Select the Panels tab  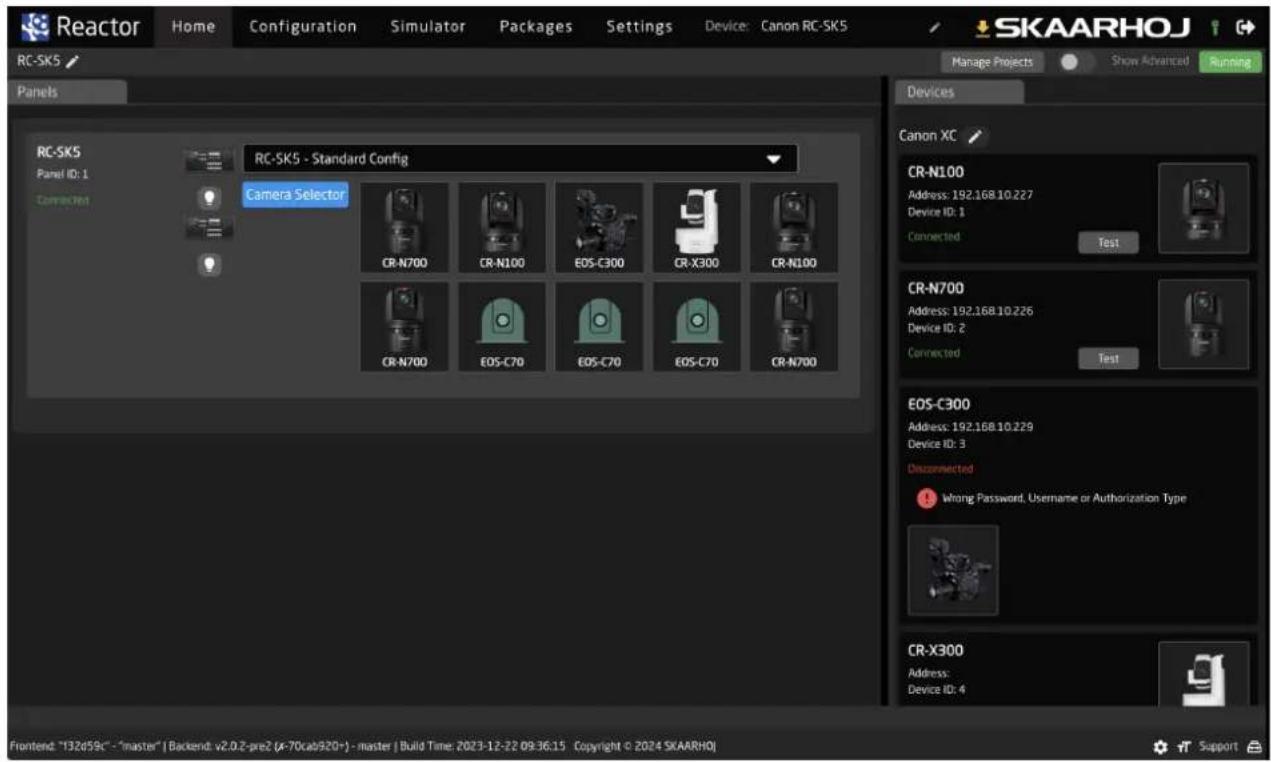(x=66, y=91)
